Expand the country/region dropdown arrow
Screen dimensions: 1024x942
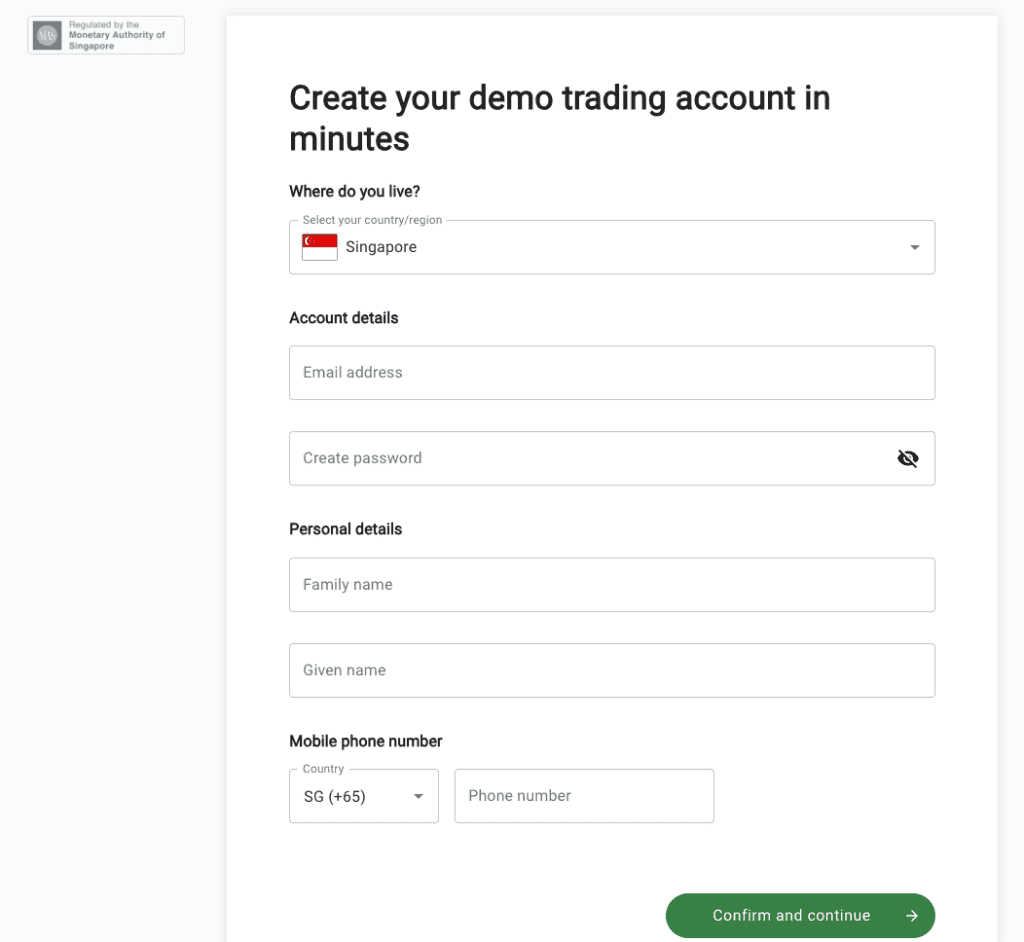tap(914, 248)
